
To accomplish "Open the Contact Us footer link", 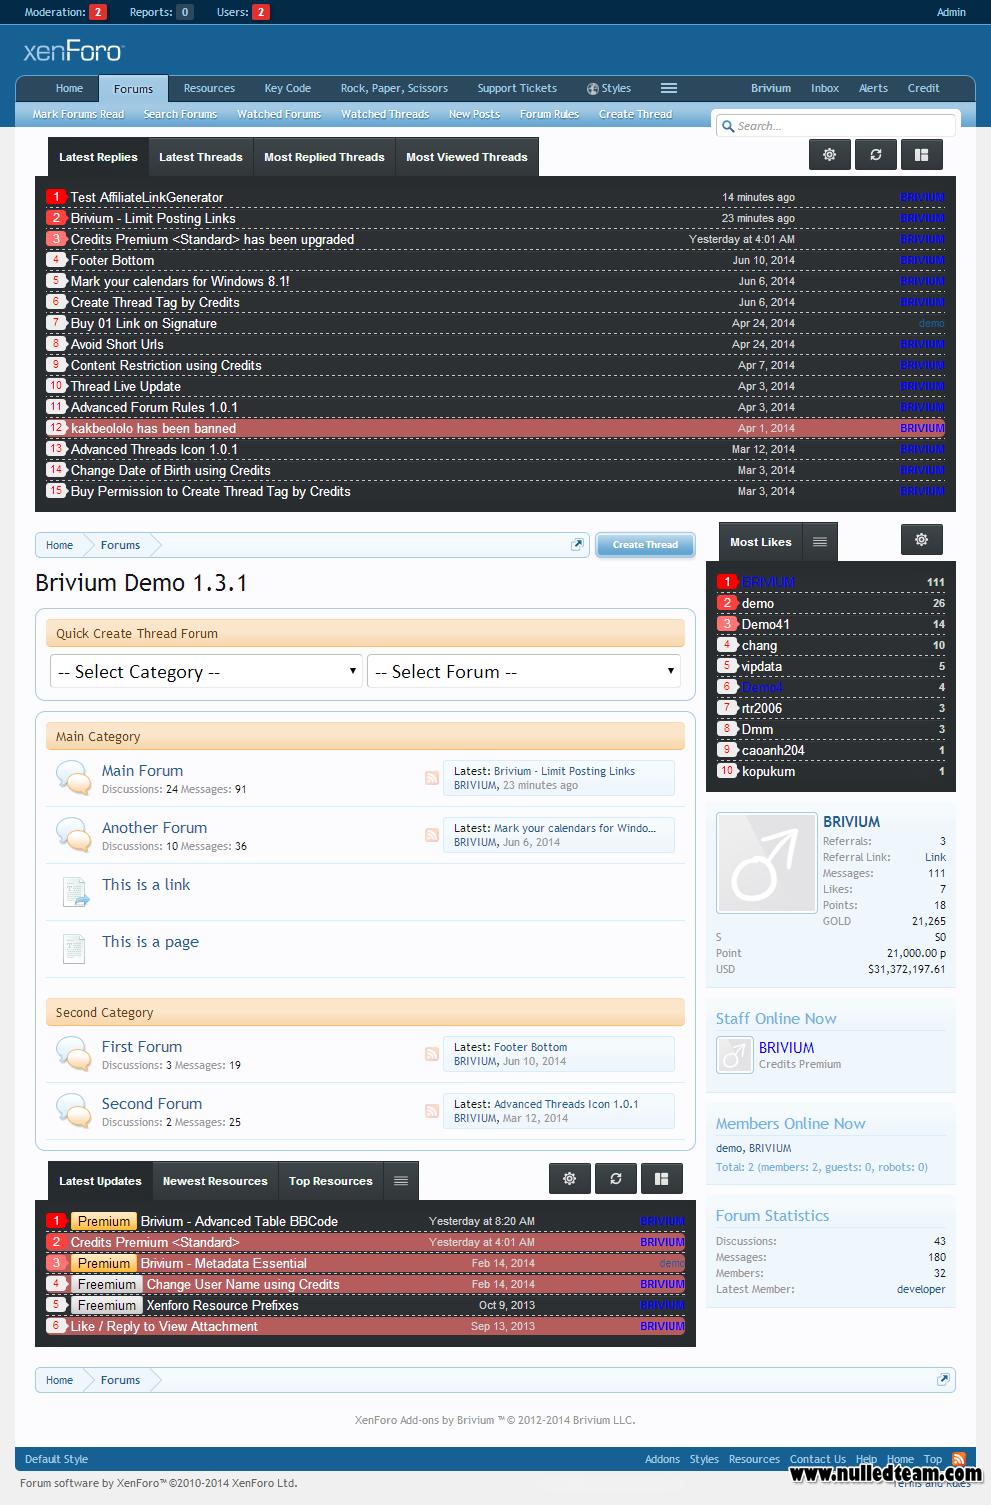I will coord(817,1459).
